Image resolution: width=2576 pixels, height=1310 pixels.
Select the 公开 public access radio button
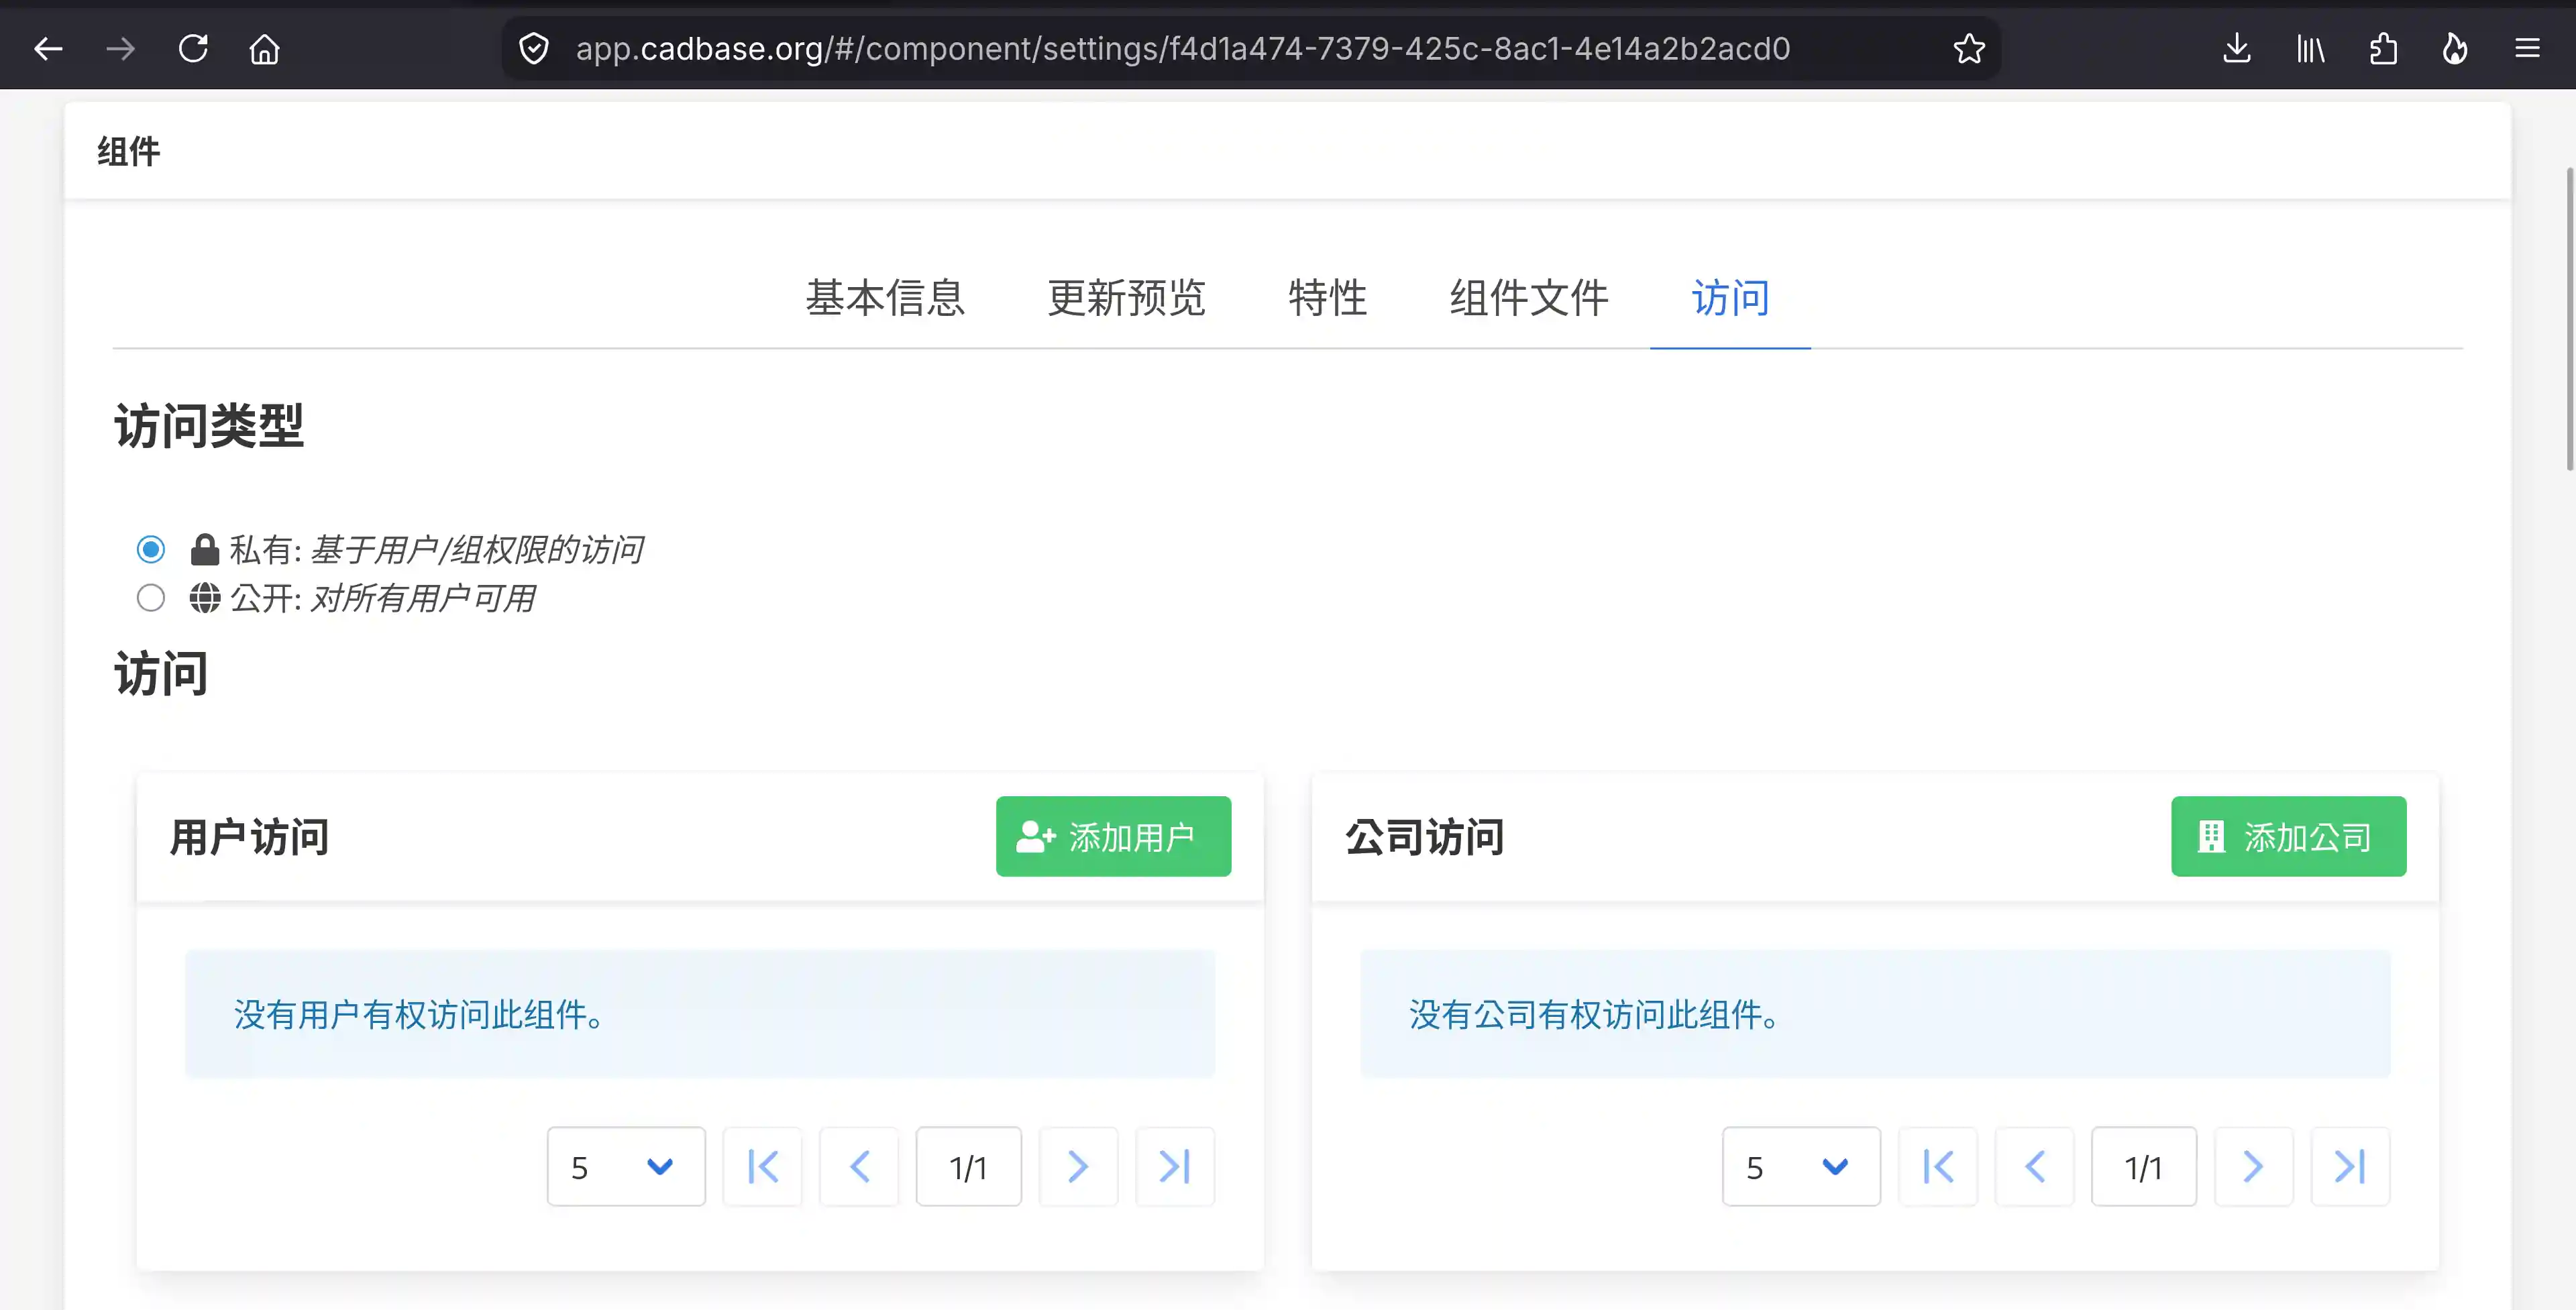point(151,598)
